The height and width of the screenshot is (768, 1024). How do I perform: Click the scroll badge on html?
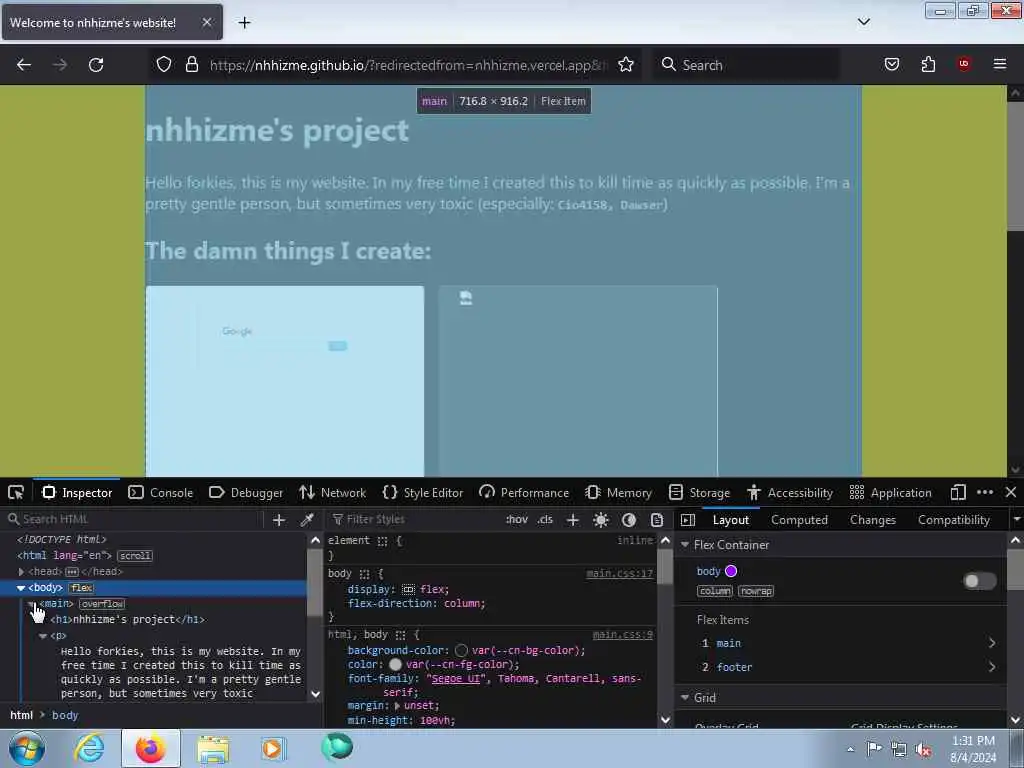point(135,556)
